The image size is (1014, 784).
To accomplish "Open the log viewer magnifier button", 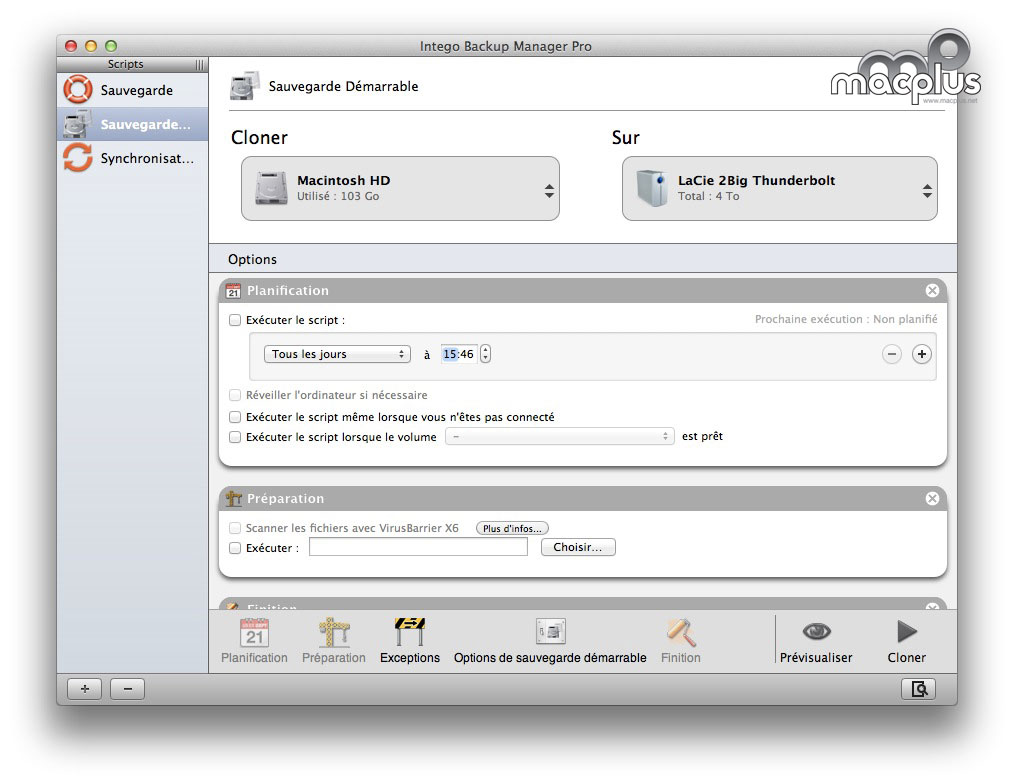I will [x=918, y=689].
